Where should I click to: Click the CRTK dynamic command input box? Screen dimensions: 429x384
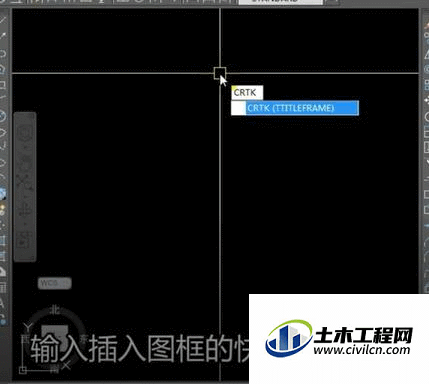click(x=247, y=92)
